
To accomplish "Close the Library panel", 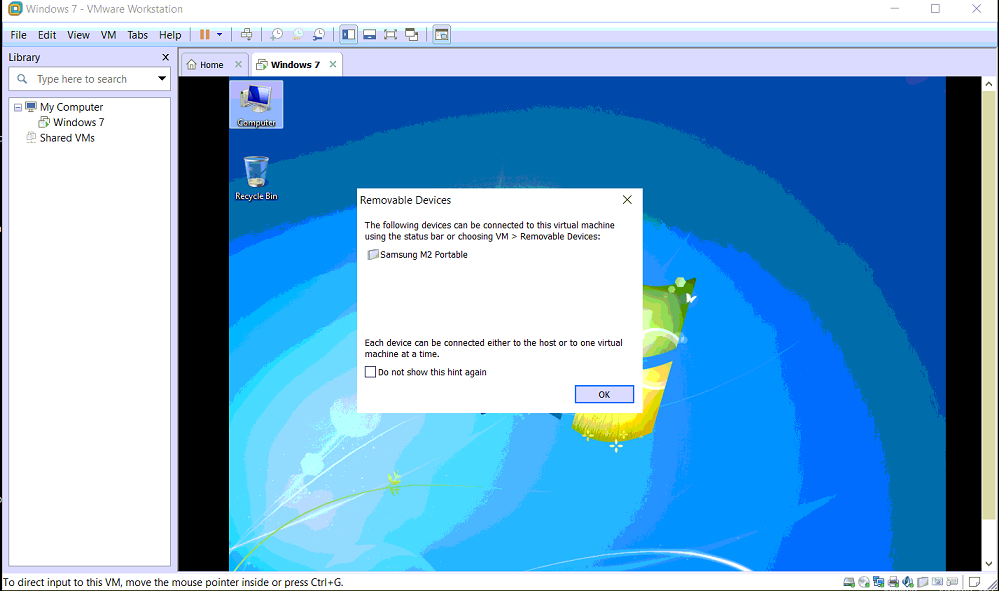I will [166, 57].
